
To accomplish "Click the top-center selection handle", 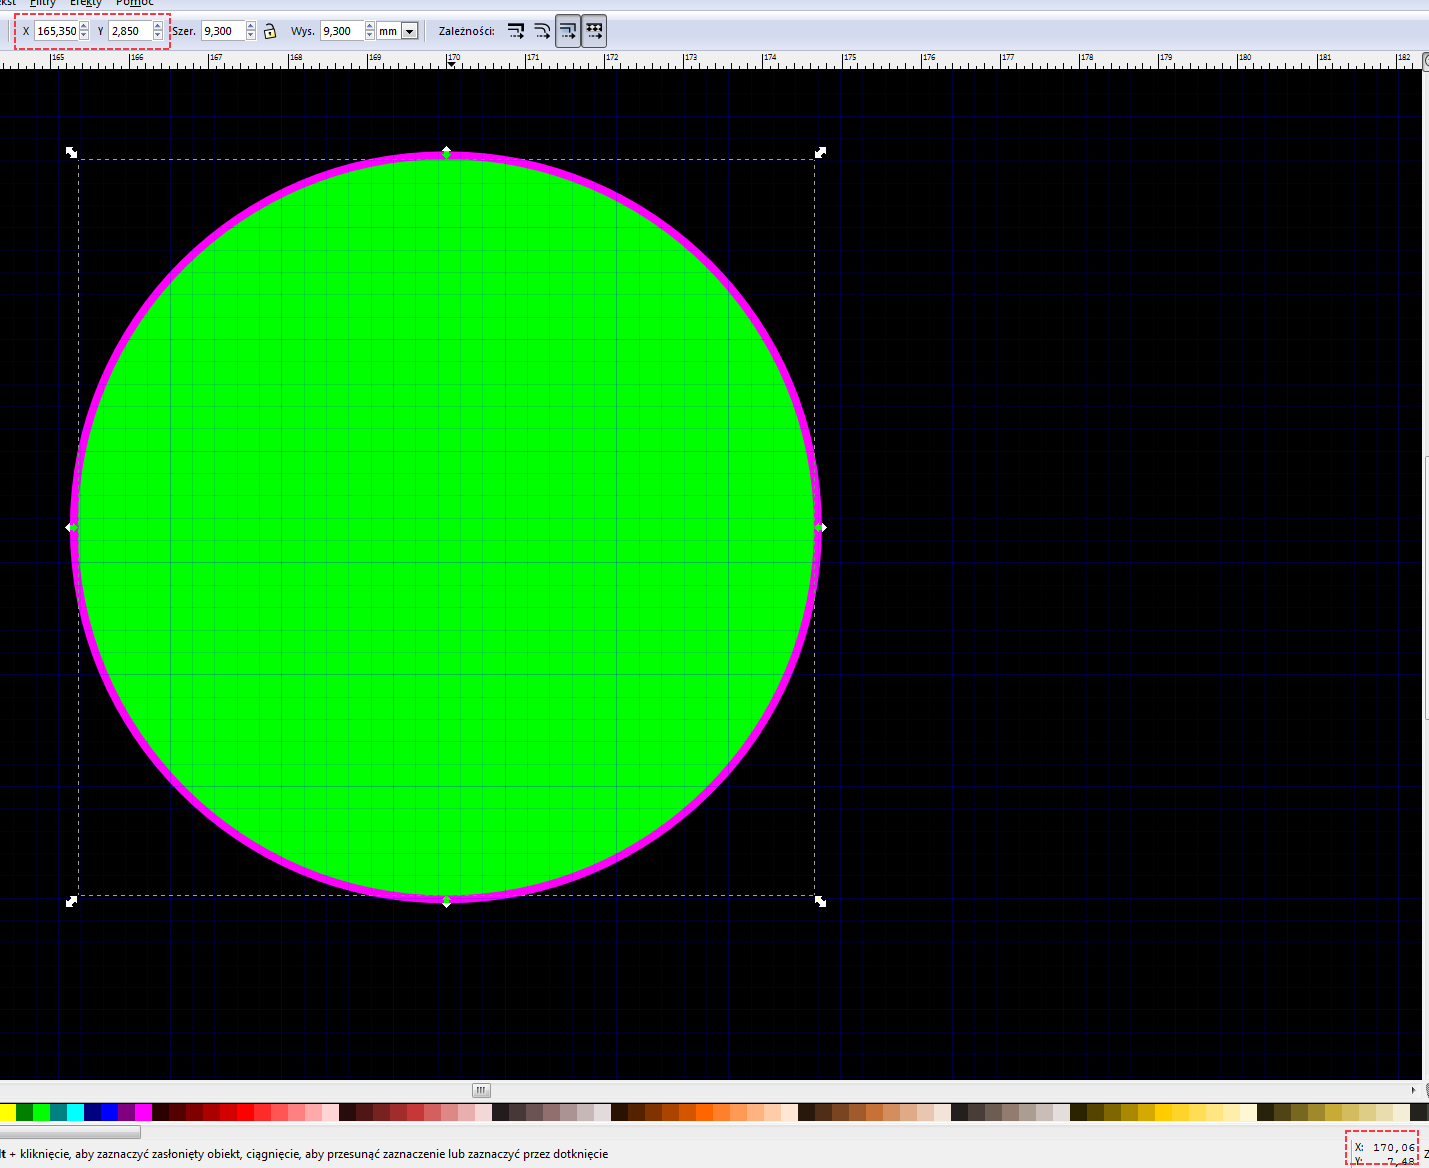I will tap(446, 152).
